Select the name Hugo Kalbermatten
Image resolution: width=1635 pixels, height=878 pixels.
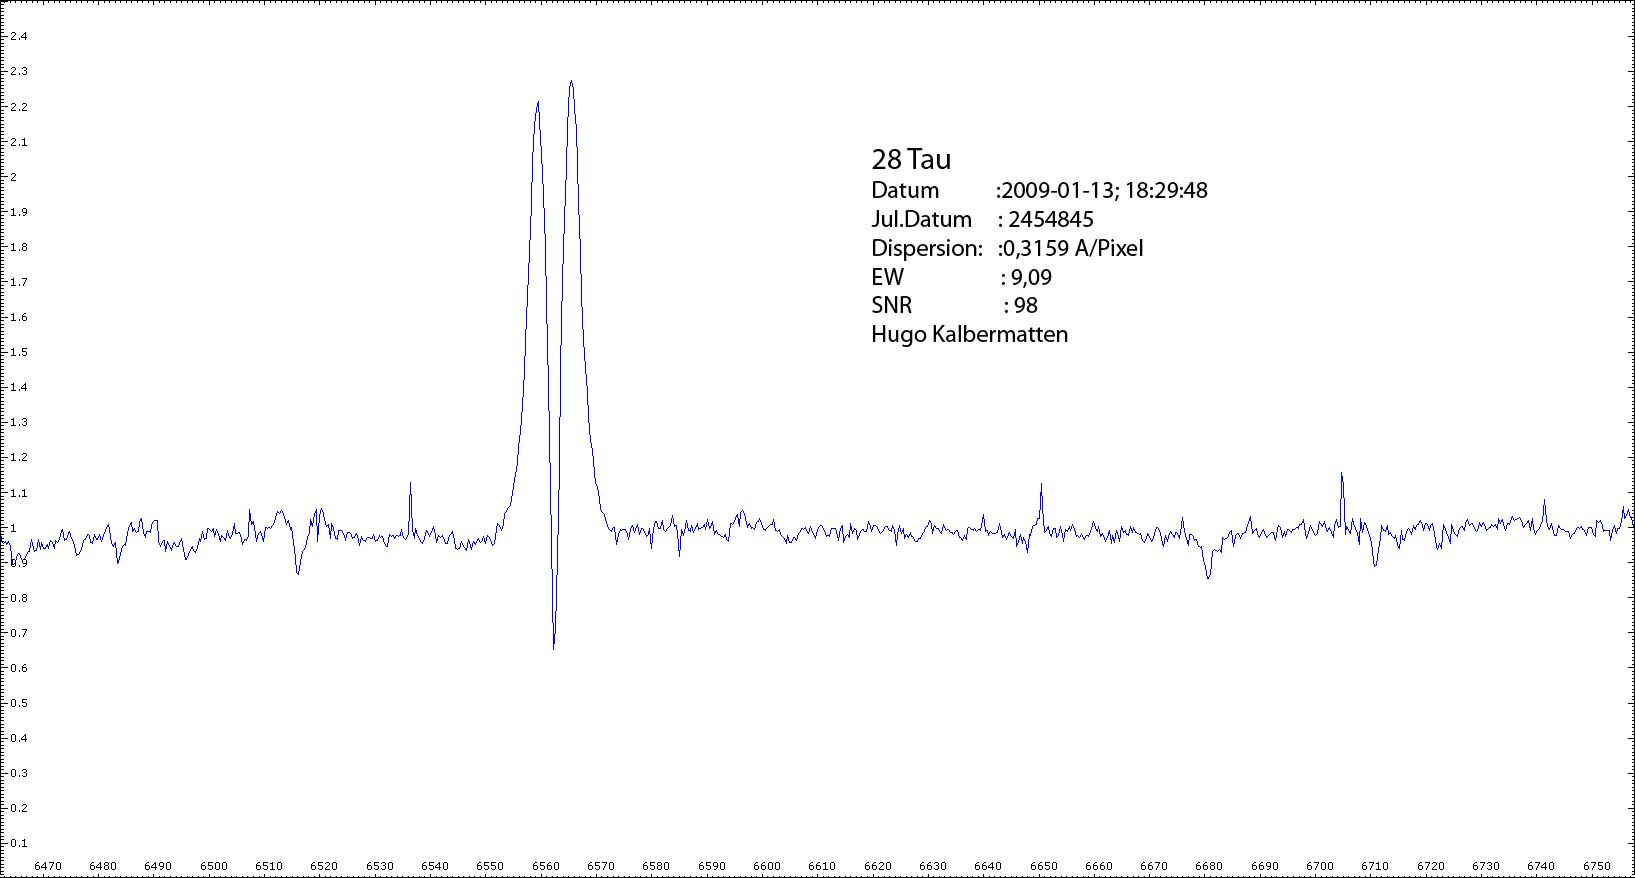tap(969, 334)
